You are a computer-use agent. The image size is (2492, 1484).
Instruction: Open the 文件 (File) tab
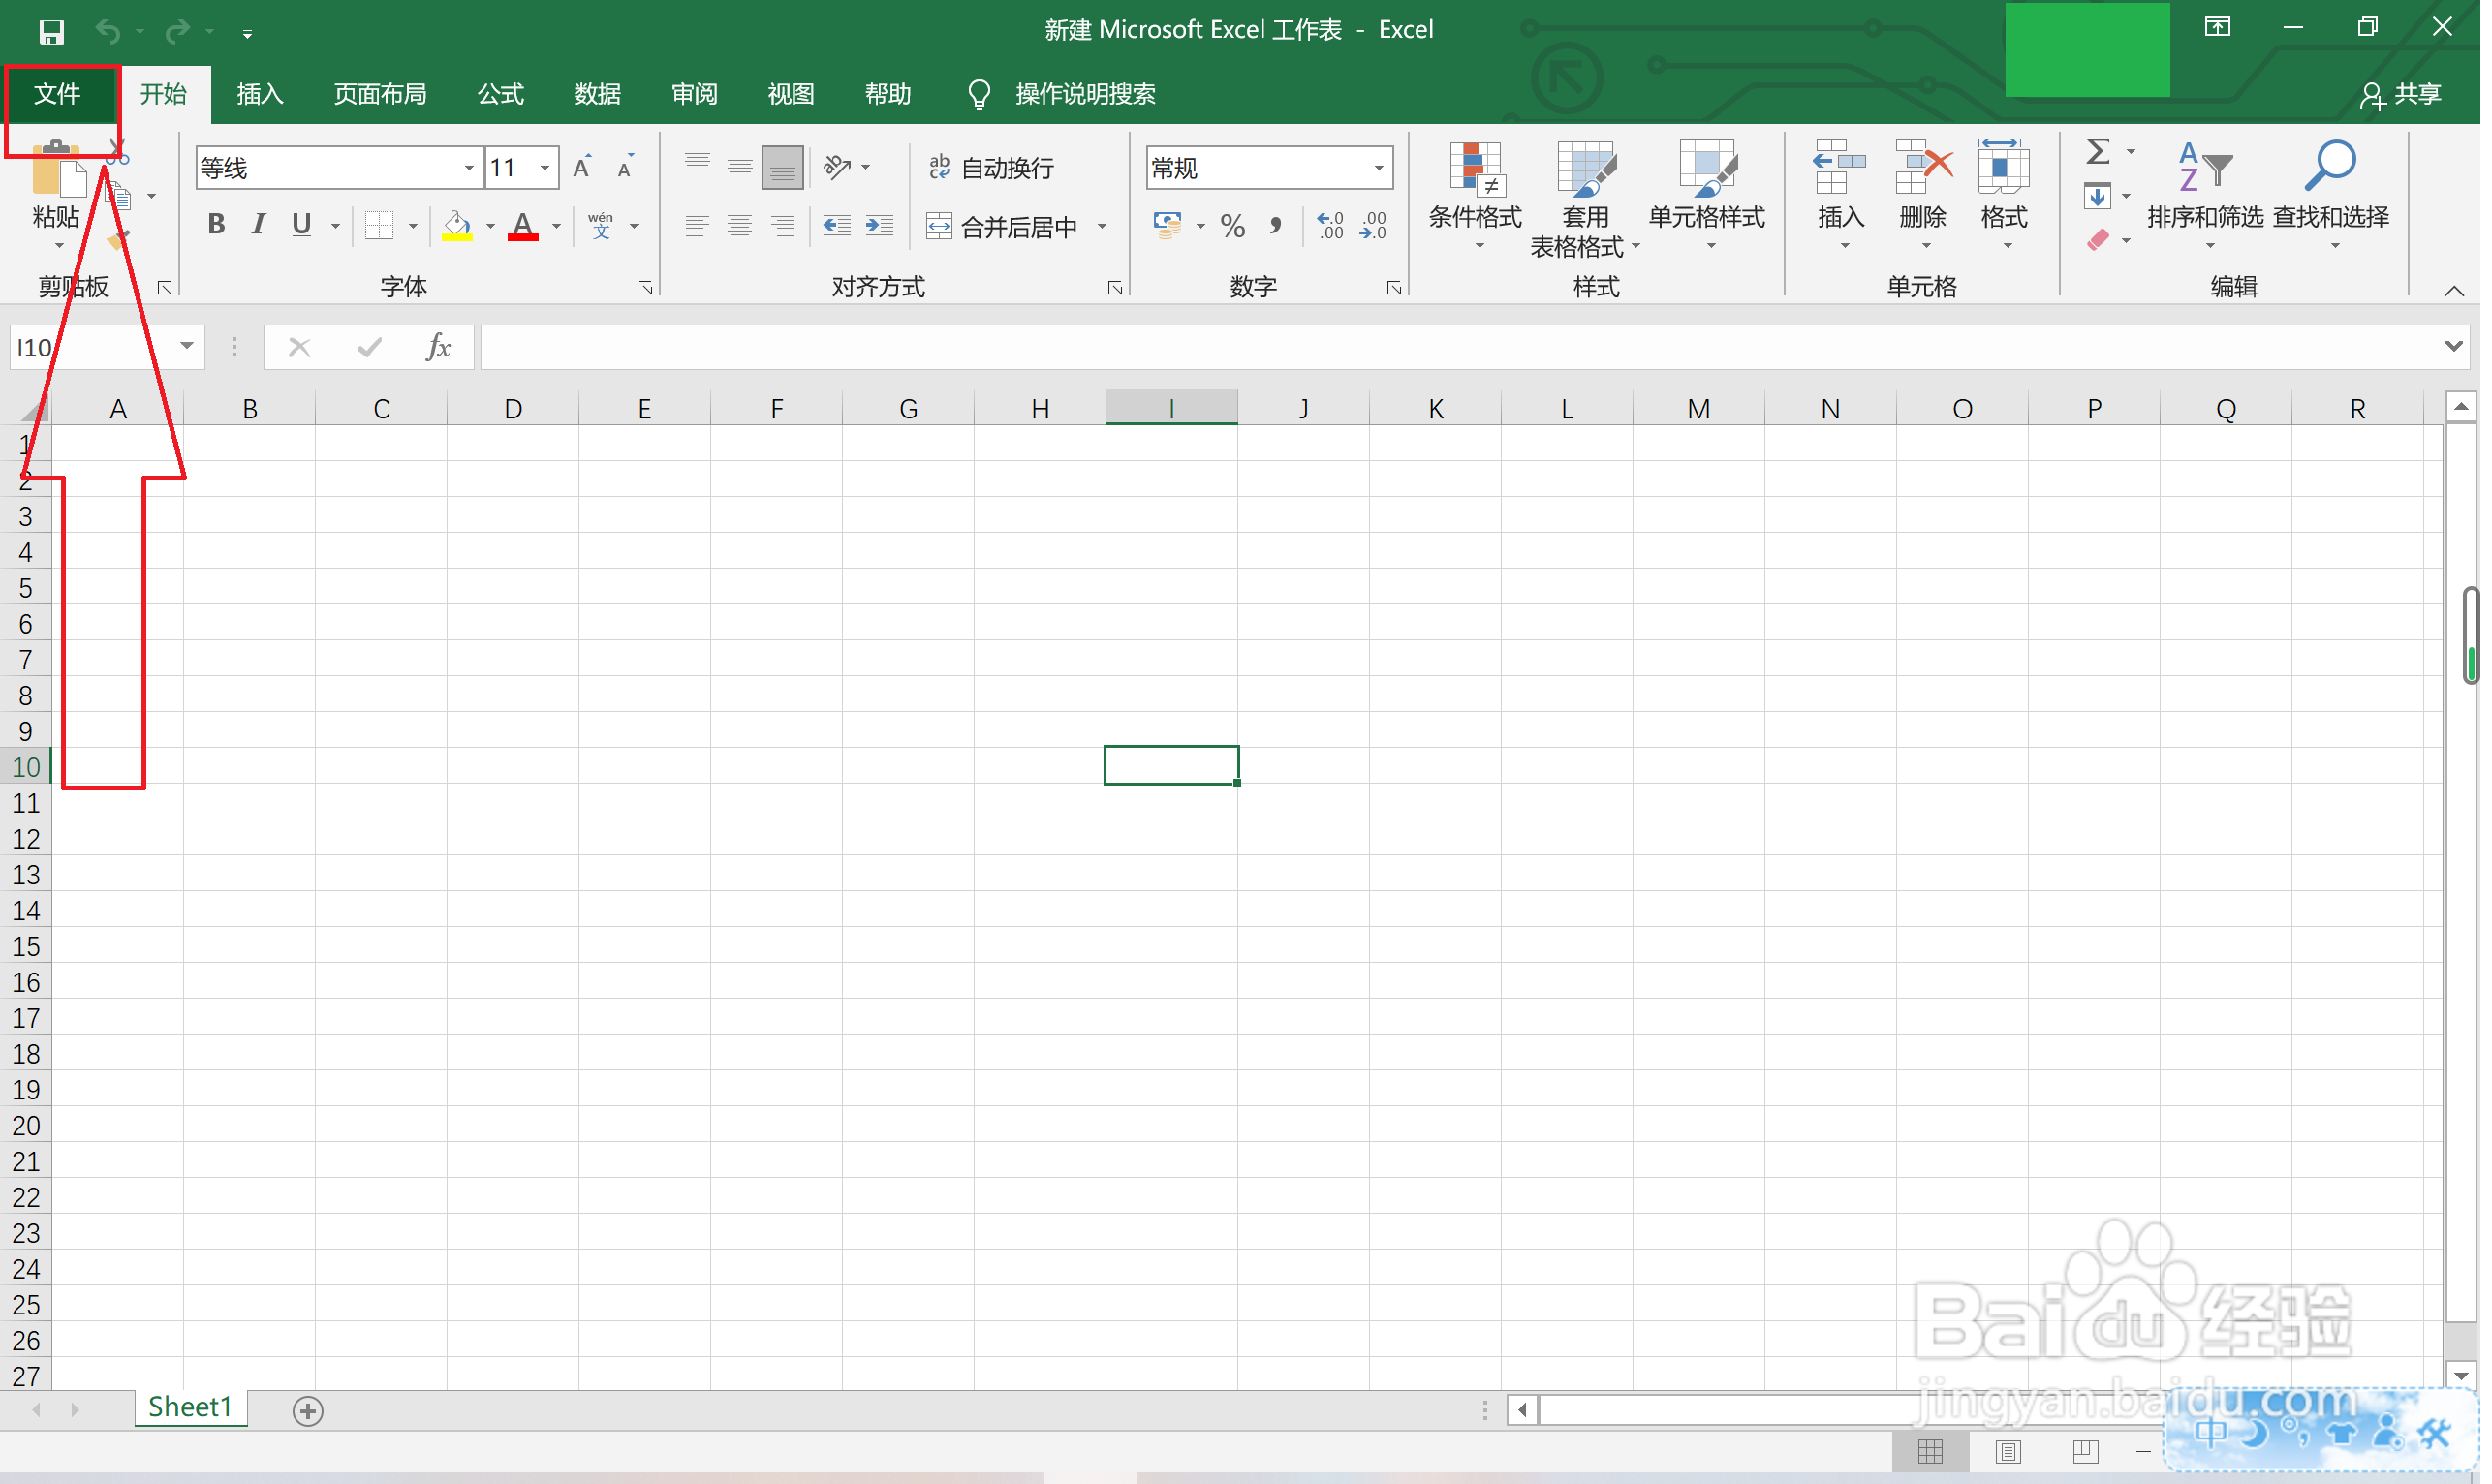click(x=57, y=94)
